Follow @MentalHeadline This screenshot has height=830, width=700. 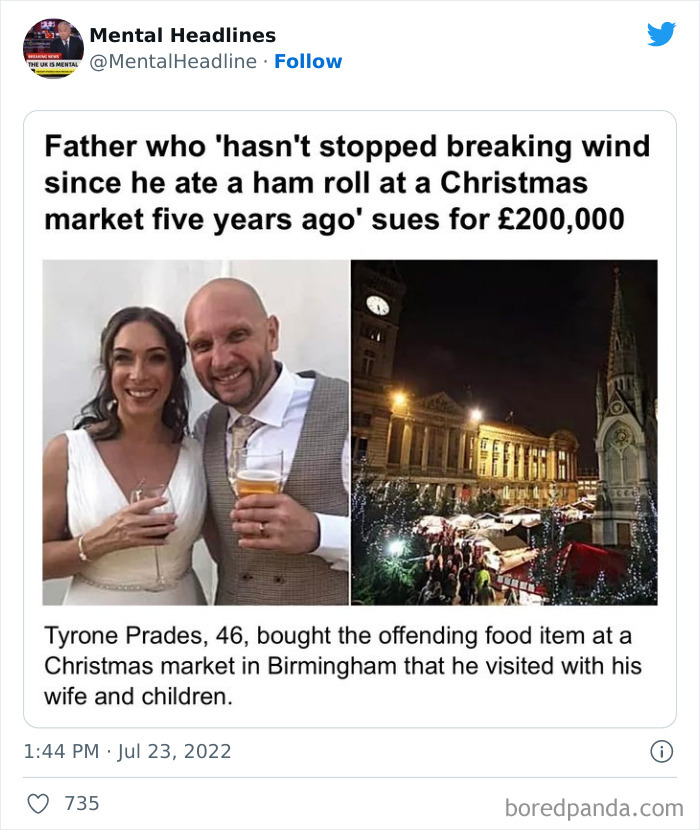(309, 61)
